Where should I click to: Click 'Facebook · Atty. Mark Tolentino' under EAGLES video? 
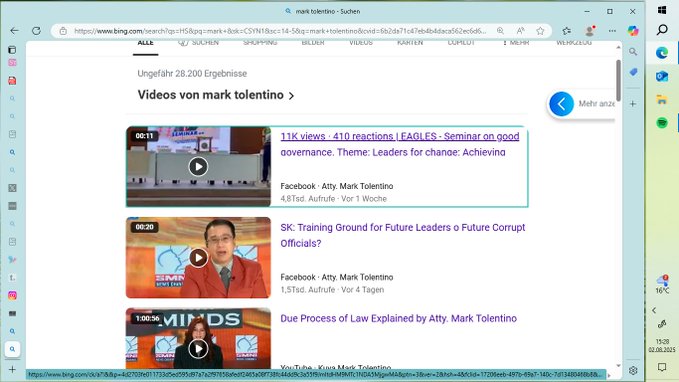coord(336,186)
